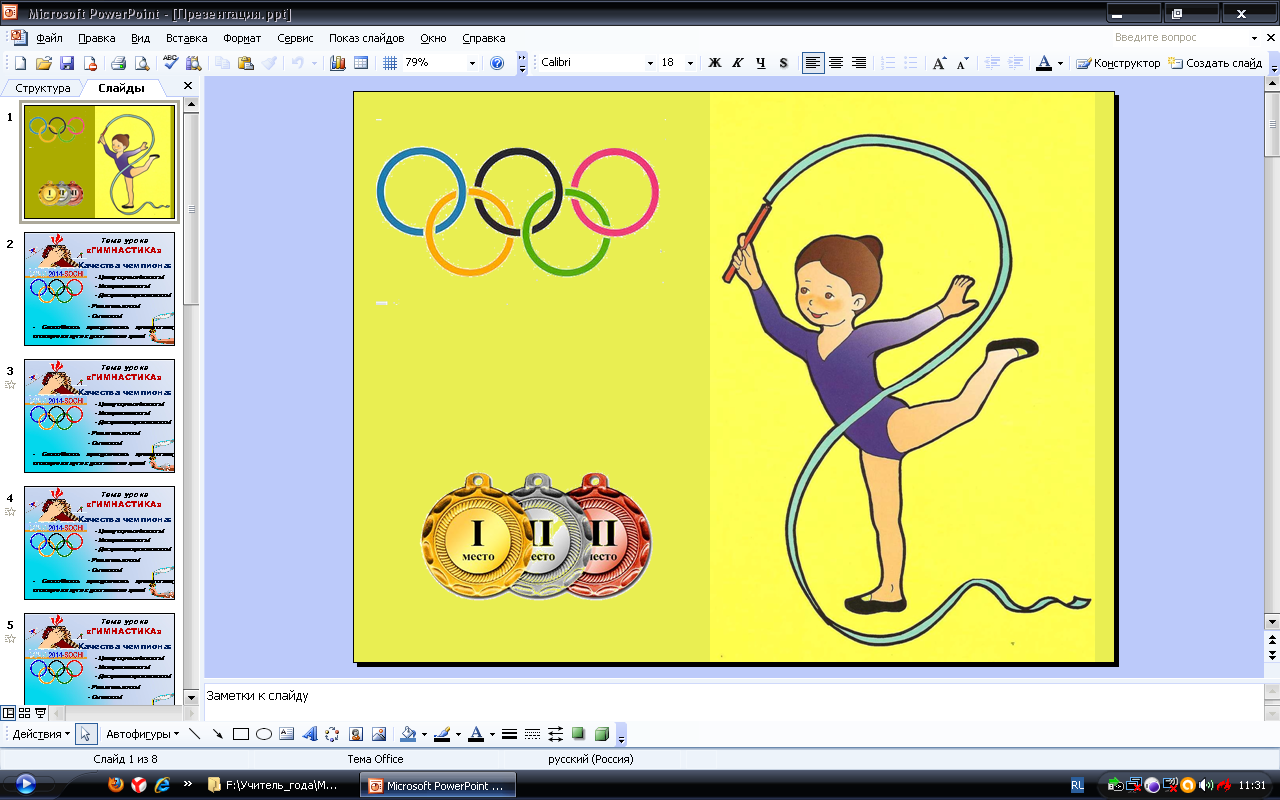
Task: Insert WordArt object
Action: click(x=310, y=734)
